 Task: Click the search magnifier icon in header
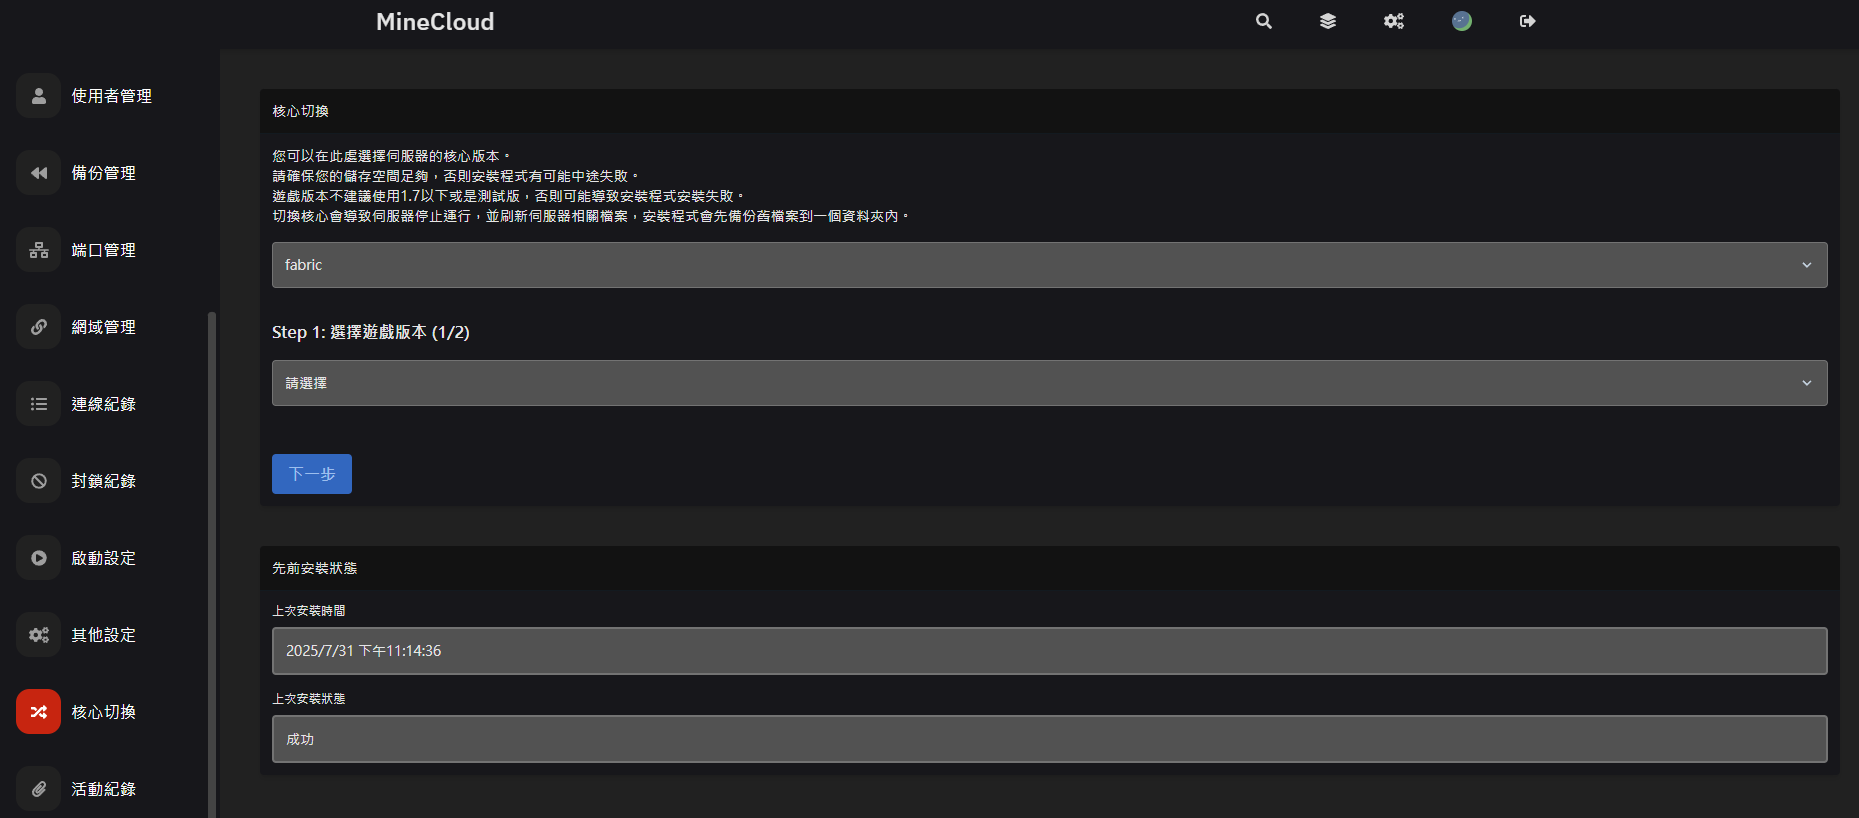tap(1264, 21)
